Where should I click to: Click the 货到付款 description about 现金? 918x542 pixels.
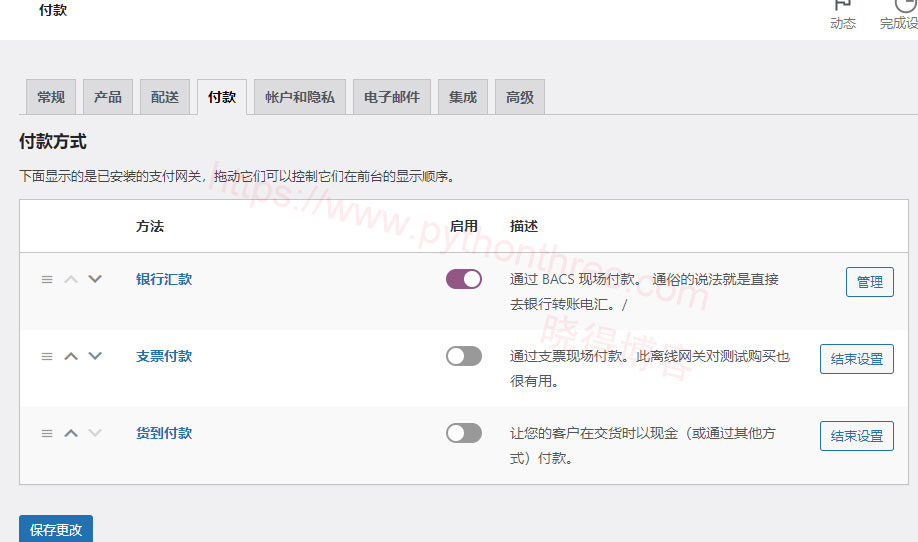[x=643, y=445]
